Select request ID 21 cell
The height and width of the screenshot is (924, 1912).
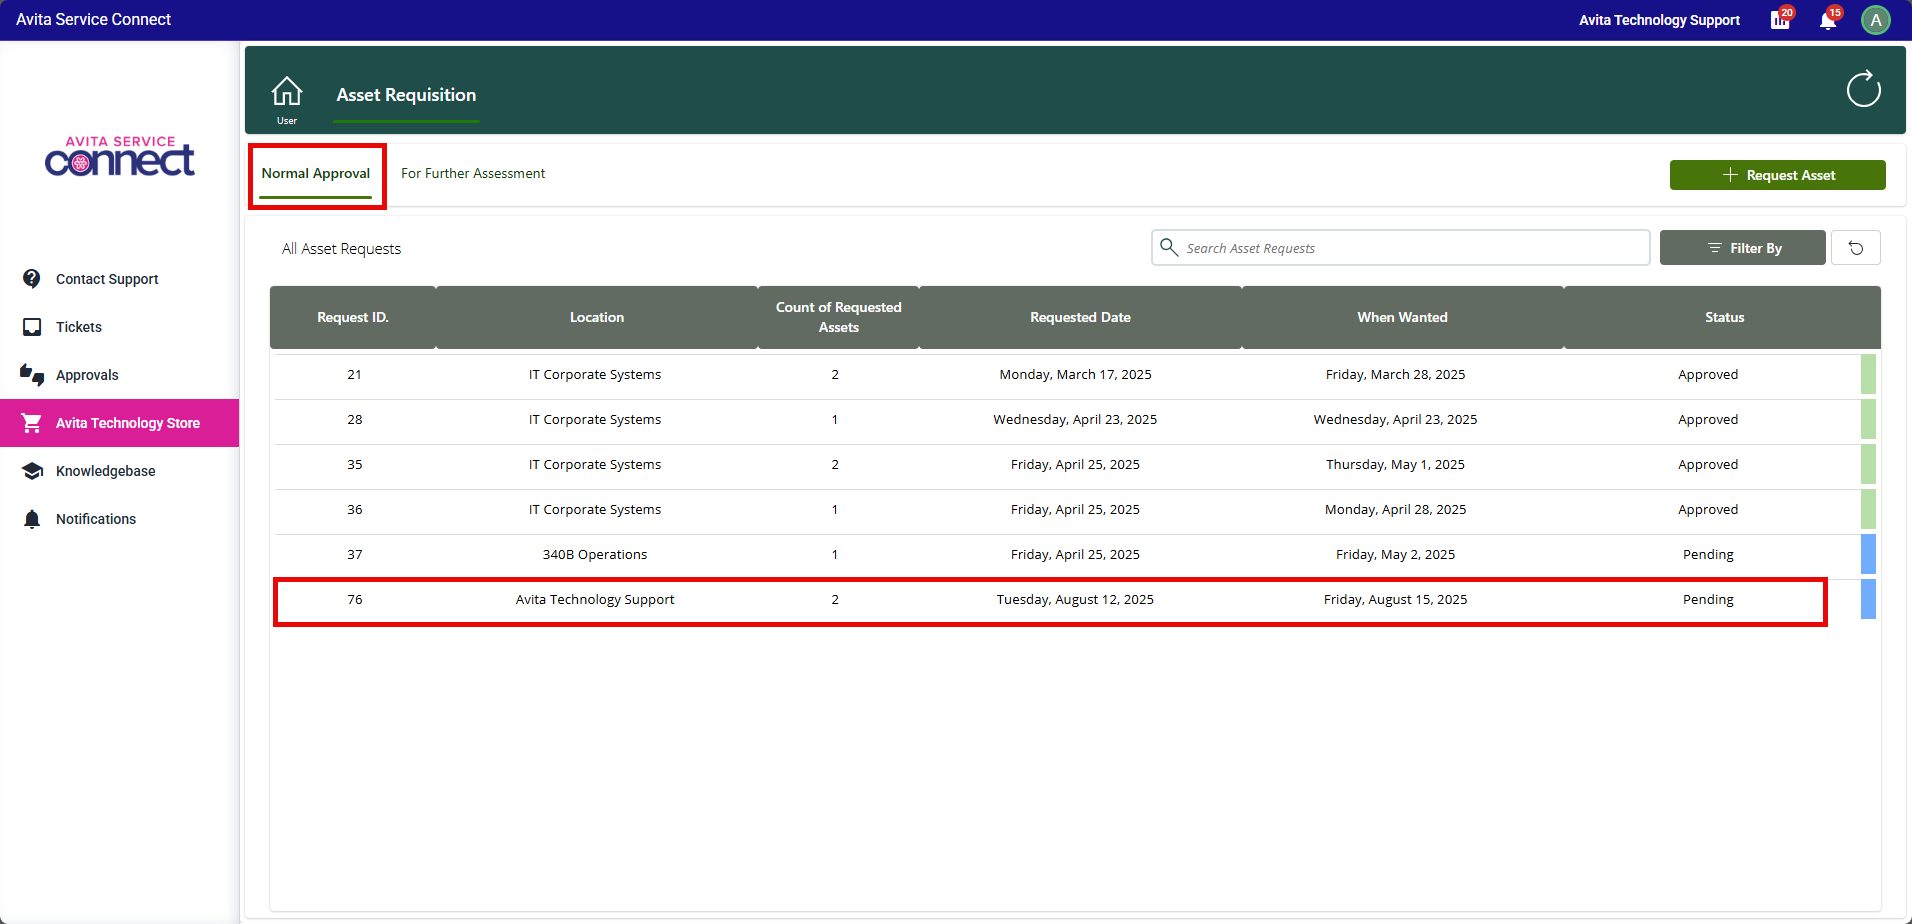(x=354, y=374)
